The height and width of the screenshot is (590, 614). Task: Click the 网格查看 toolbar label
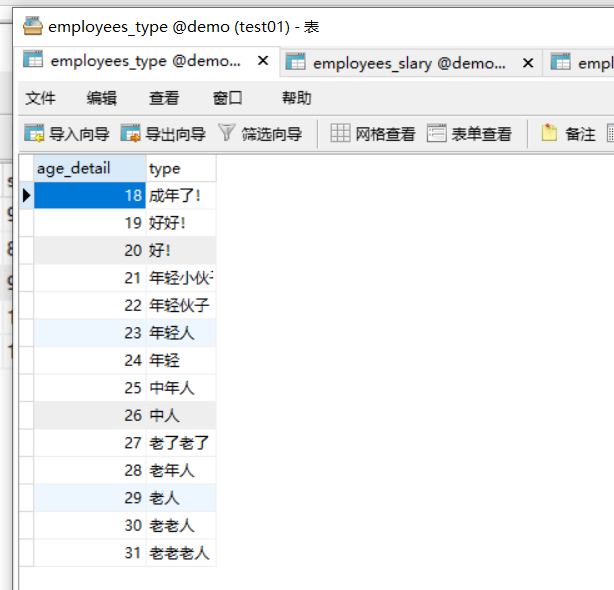point(385,134)
